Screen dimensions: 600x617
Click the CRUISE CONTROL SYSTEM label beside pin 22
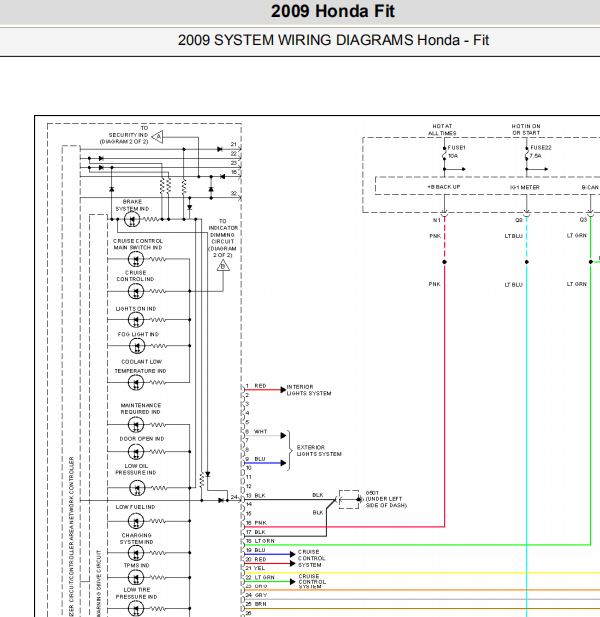(312, 582)
